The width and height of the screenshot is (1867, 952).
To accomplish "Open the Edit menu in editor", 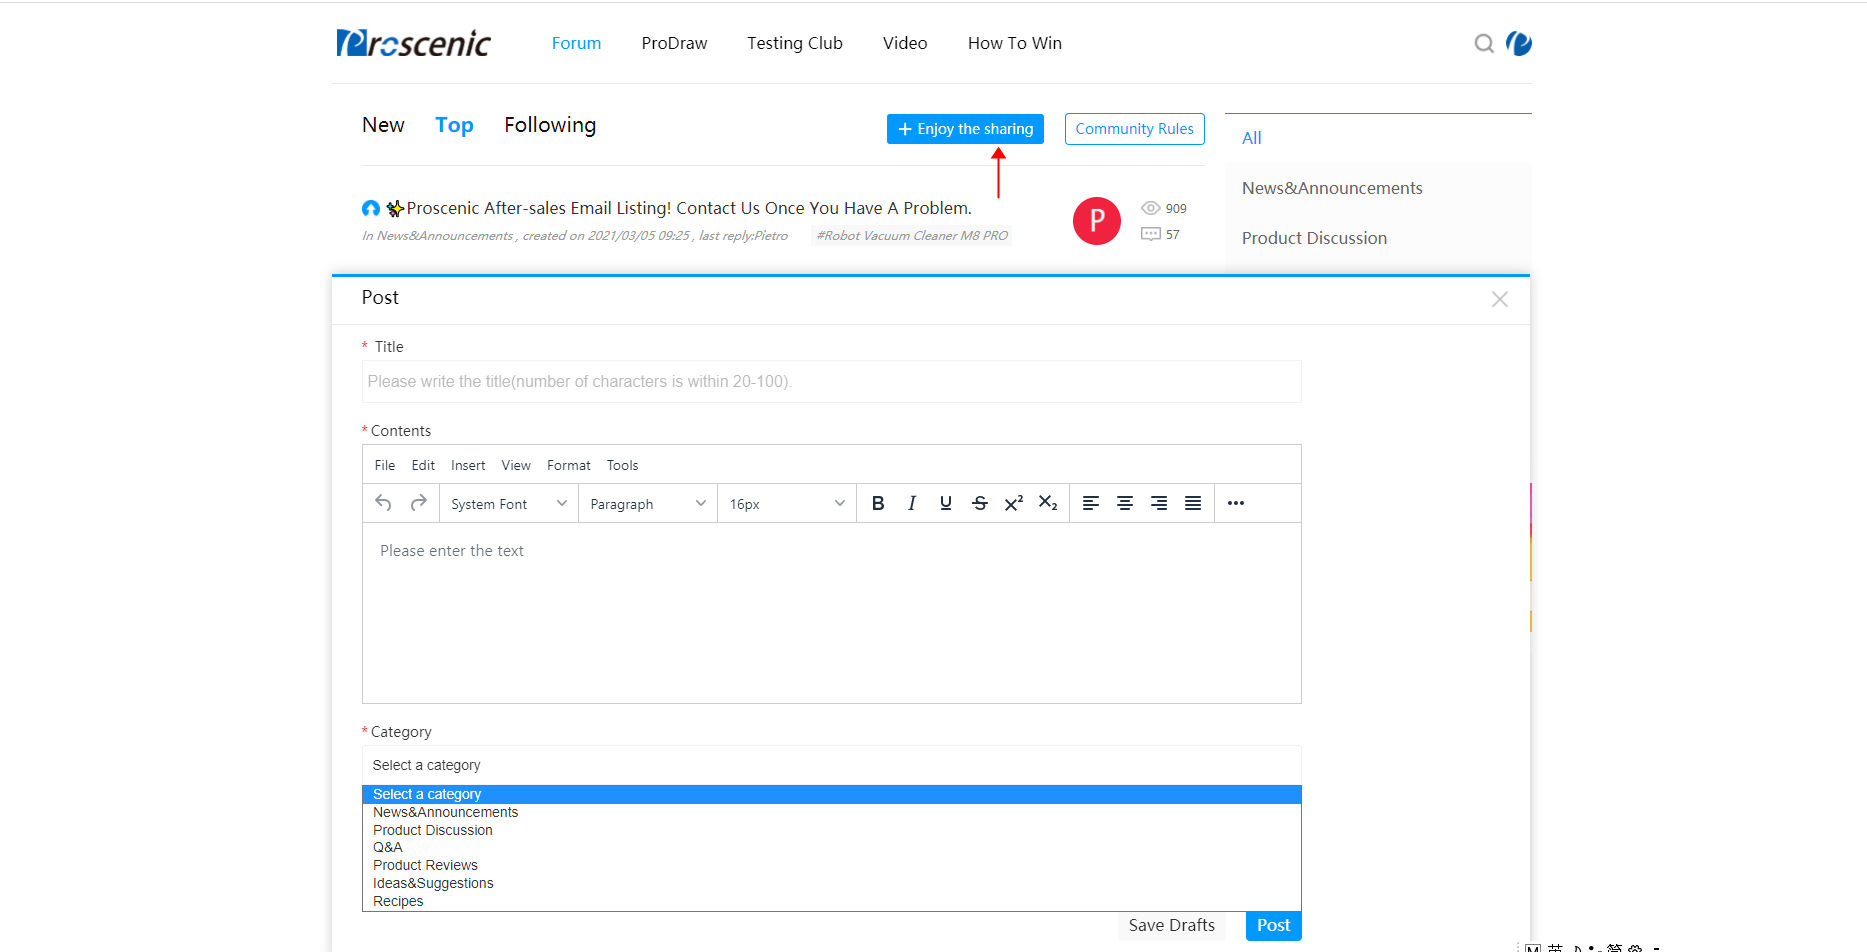I will coord(423,465).
